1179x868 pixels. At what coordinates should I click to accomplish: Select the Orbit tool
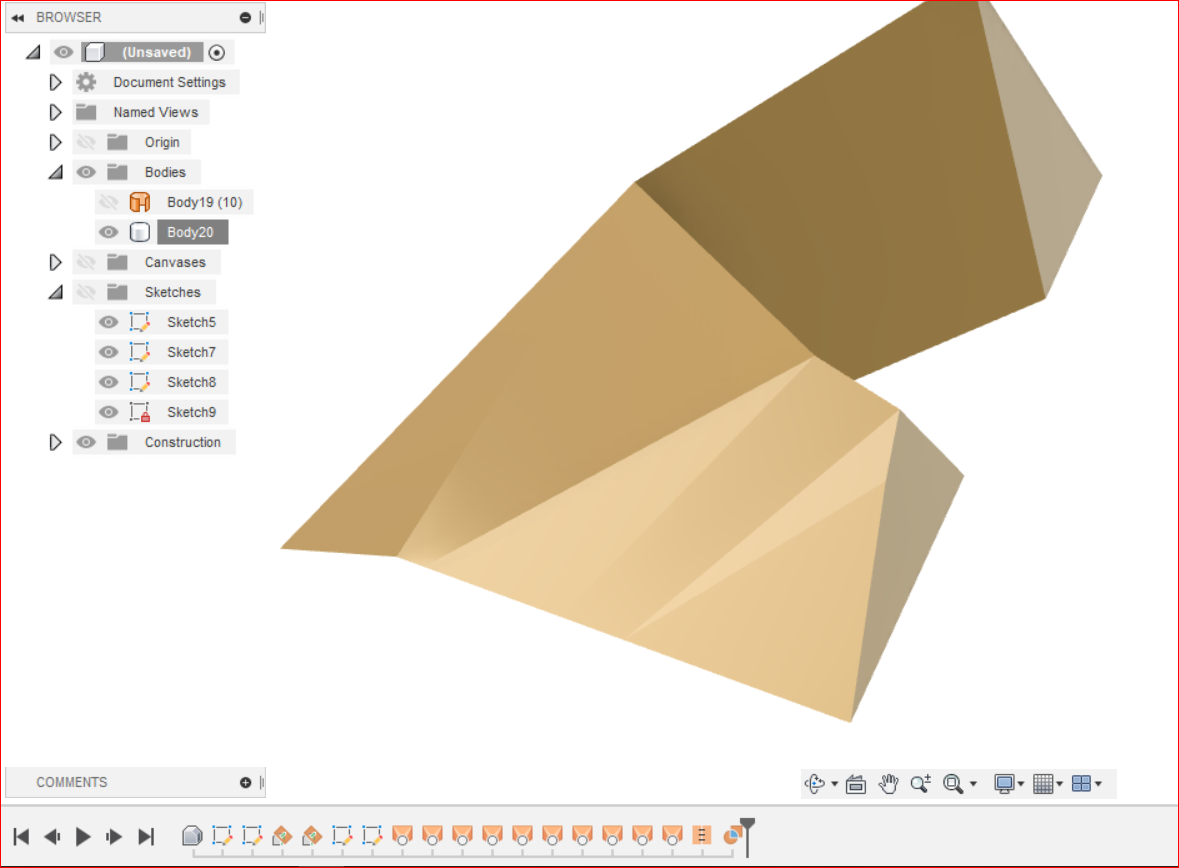(x=815, y=783)
